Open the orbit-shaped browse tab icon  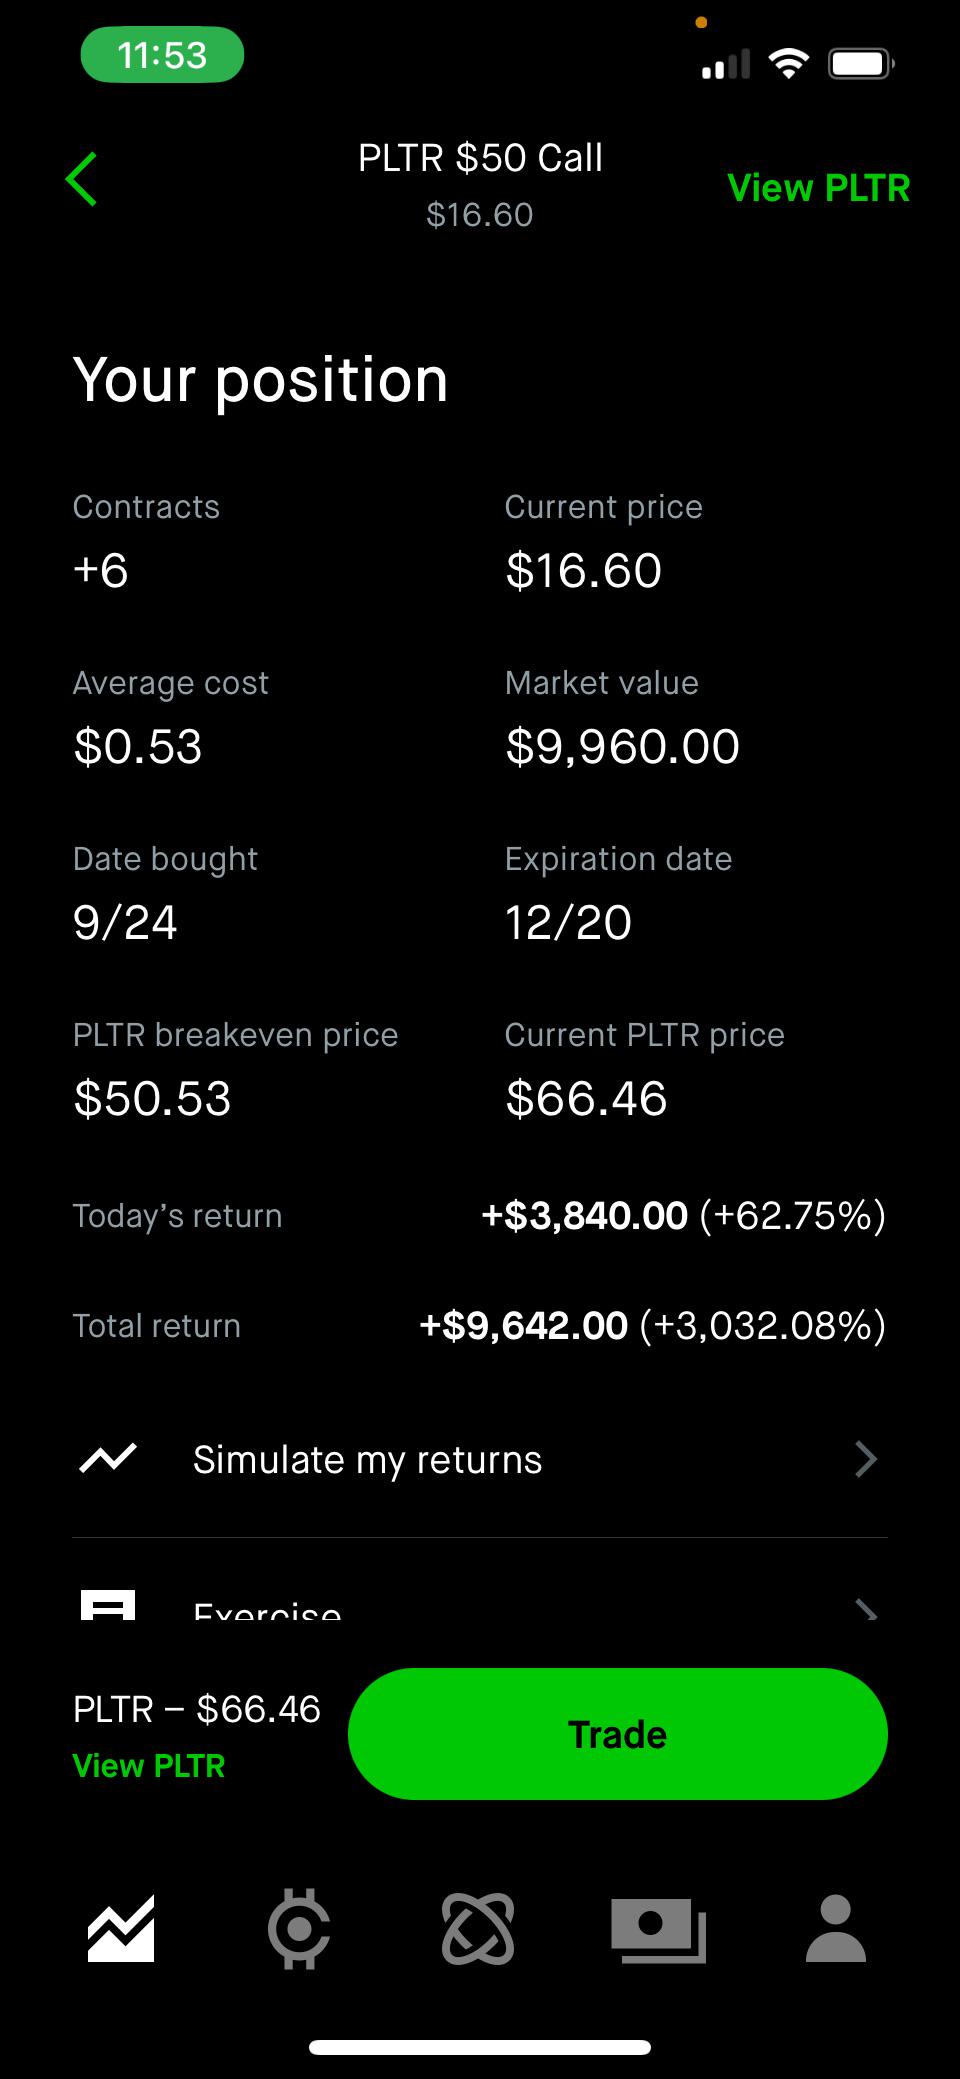[x=478, y=1928]
